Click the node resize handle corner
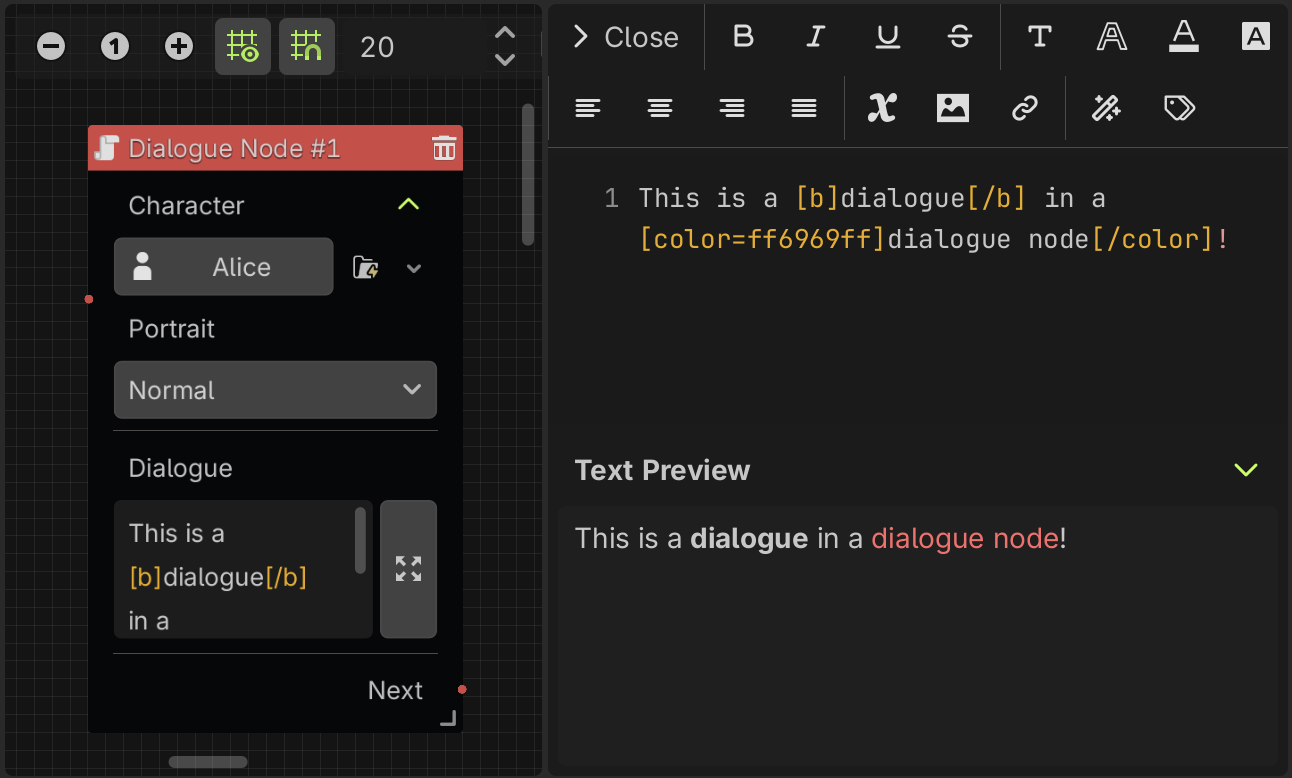Screen dimensions: 1292x778 [449, 718]
